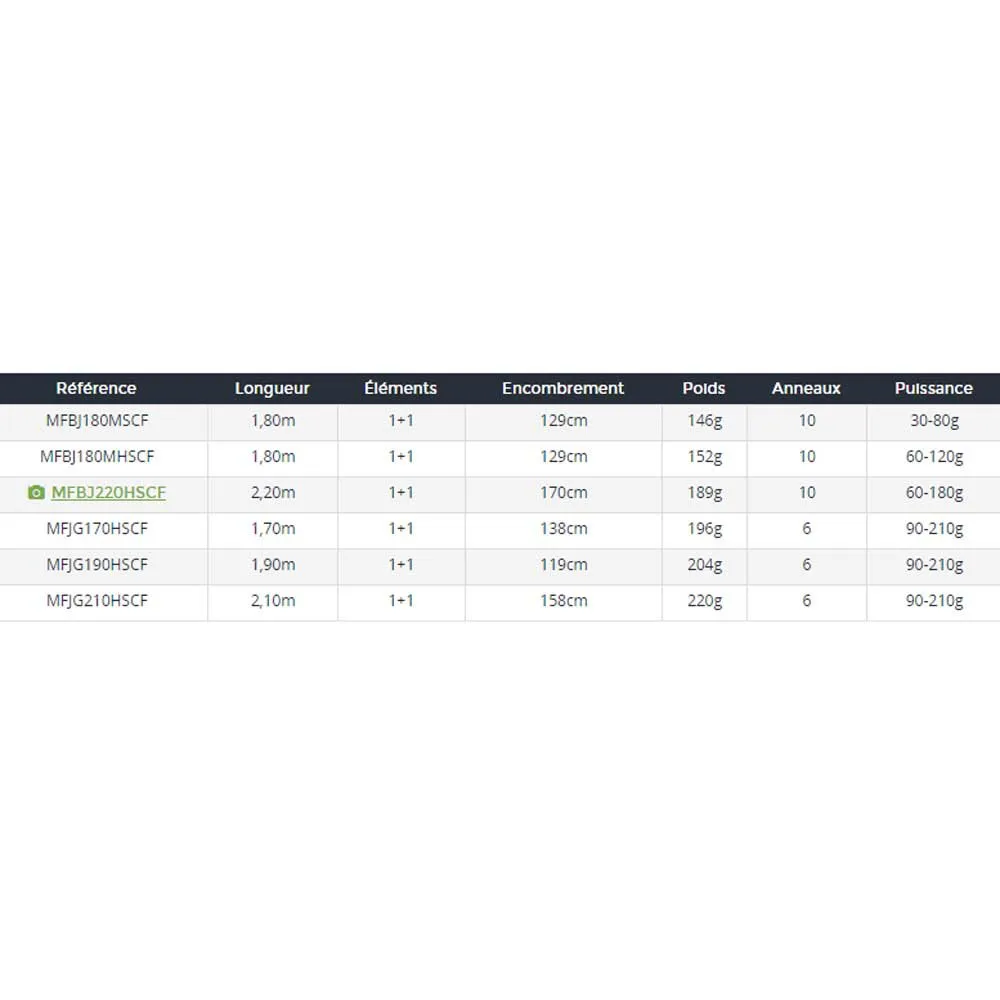Click the Anneaux column header
Screen dimensions: 1000x1000
(x=806, y=388)
